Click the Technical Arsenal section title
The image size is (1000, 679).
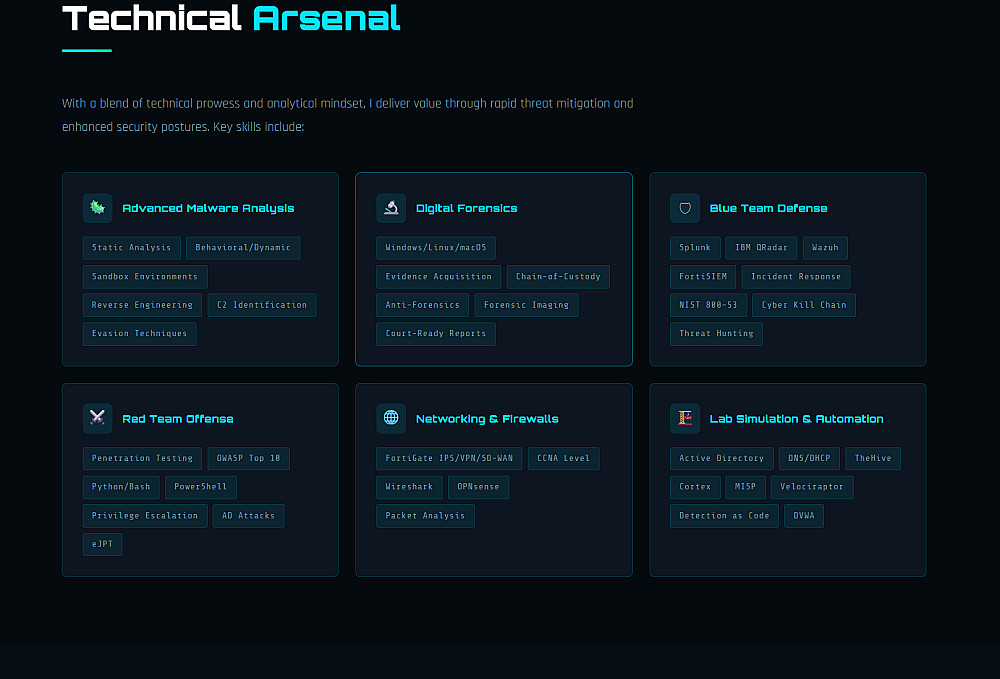pos(231,17)
